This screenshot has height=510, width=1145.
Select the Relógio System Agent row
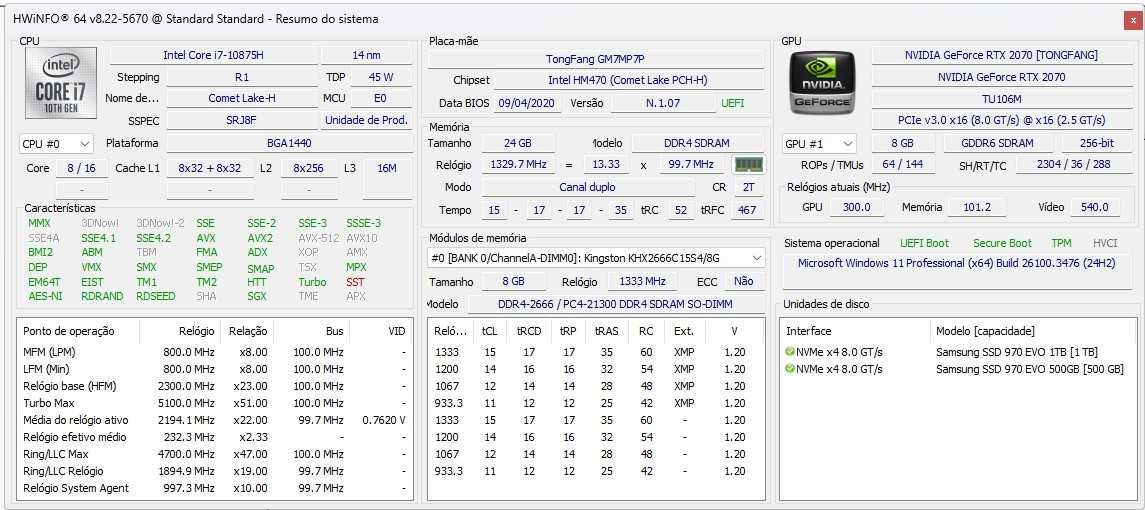coord(215,488)
